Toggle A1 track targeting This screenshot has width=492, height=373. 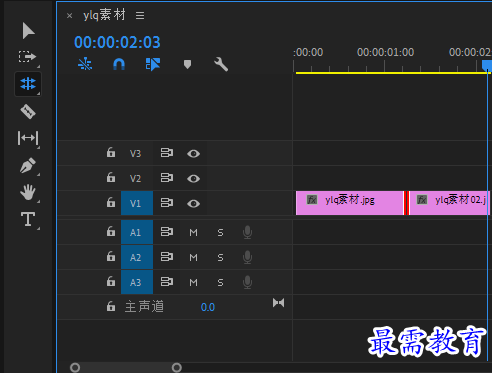pos(137,232)
